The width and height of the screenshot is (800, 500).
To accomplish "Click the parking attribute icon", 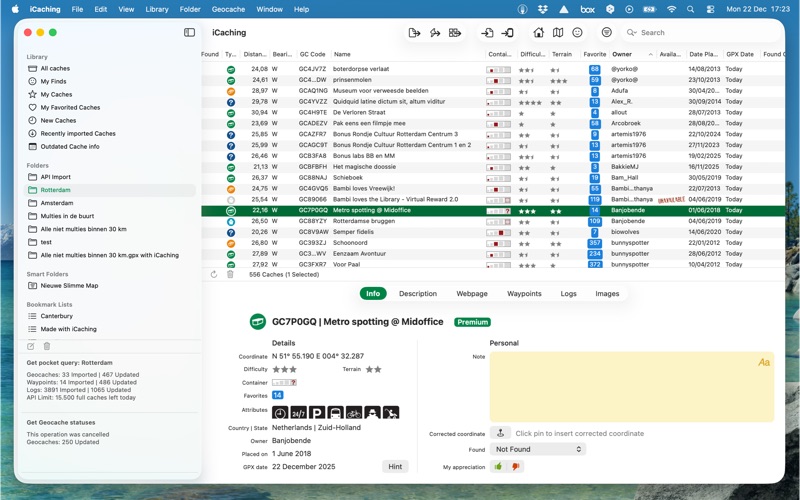I will [317, 412].
